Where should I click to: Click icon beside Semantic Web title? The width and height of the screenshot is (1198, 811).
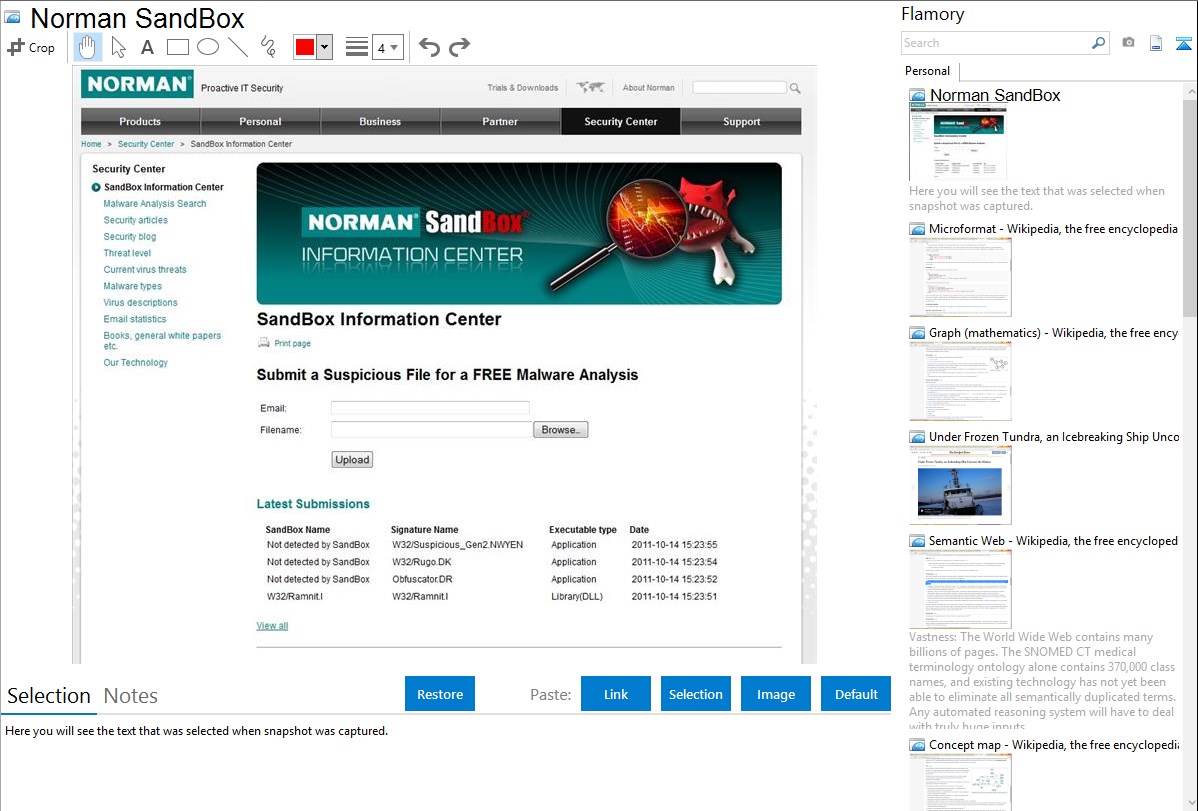(x=917, y=541)
